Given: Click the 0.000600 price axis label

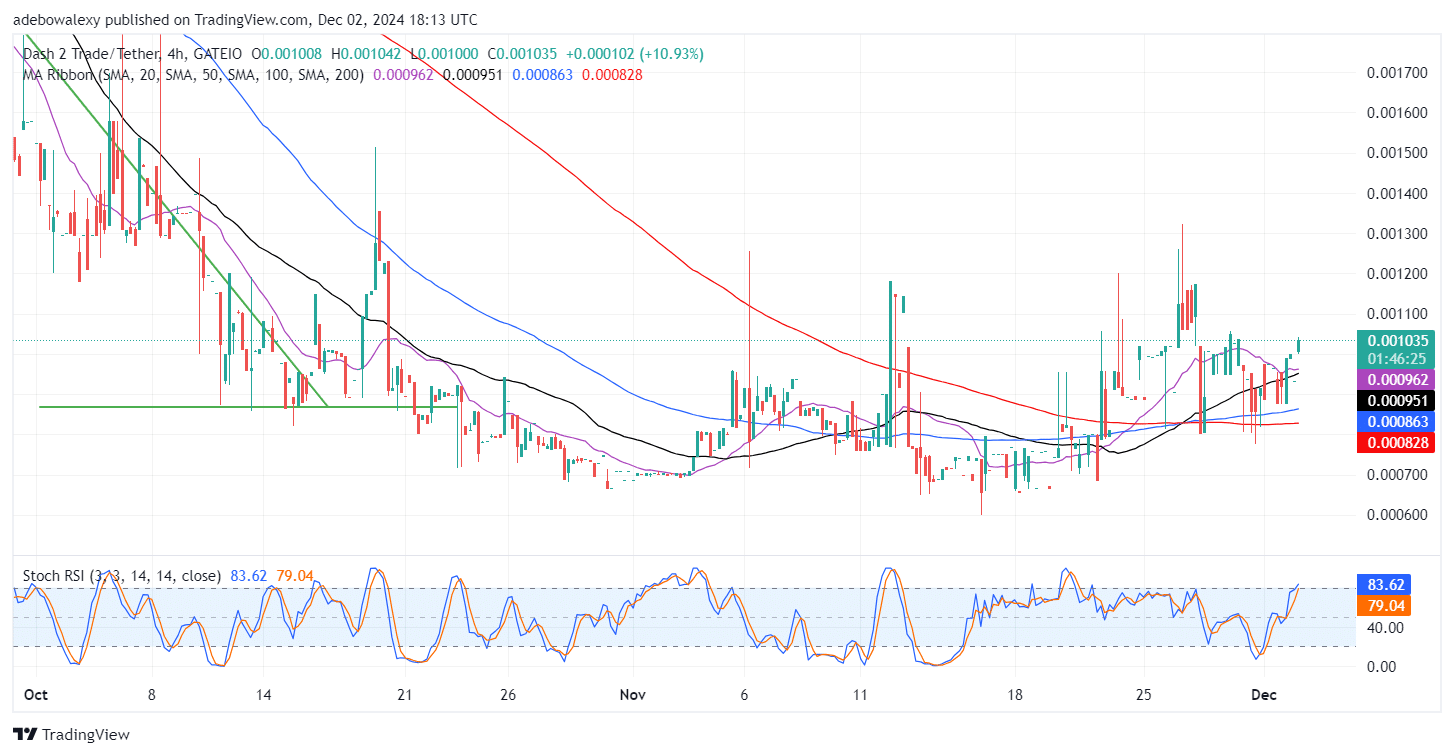Looking at the screenshot, I should tap(1399, 514).
